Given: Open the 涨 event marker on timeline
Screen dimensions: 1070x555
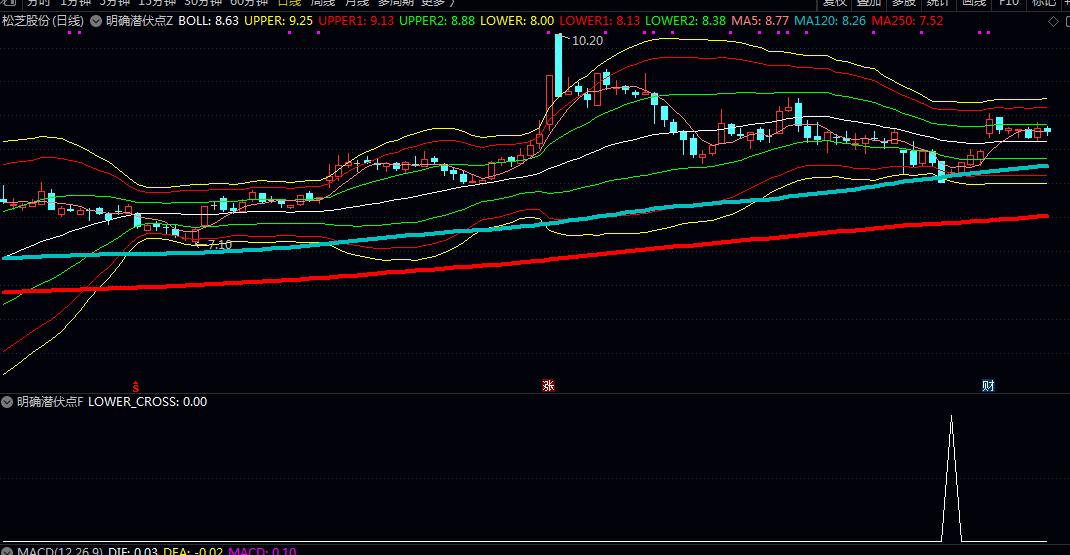Looking at the screenshot, I should click(548, 386).
